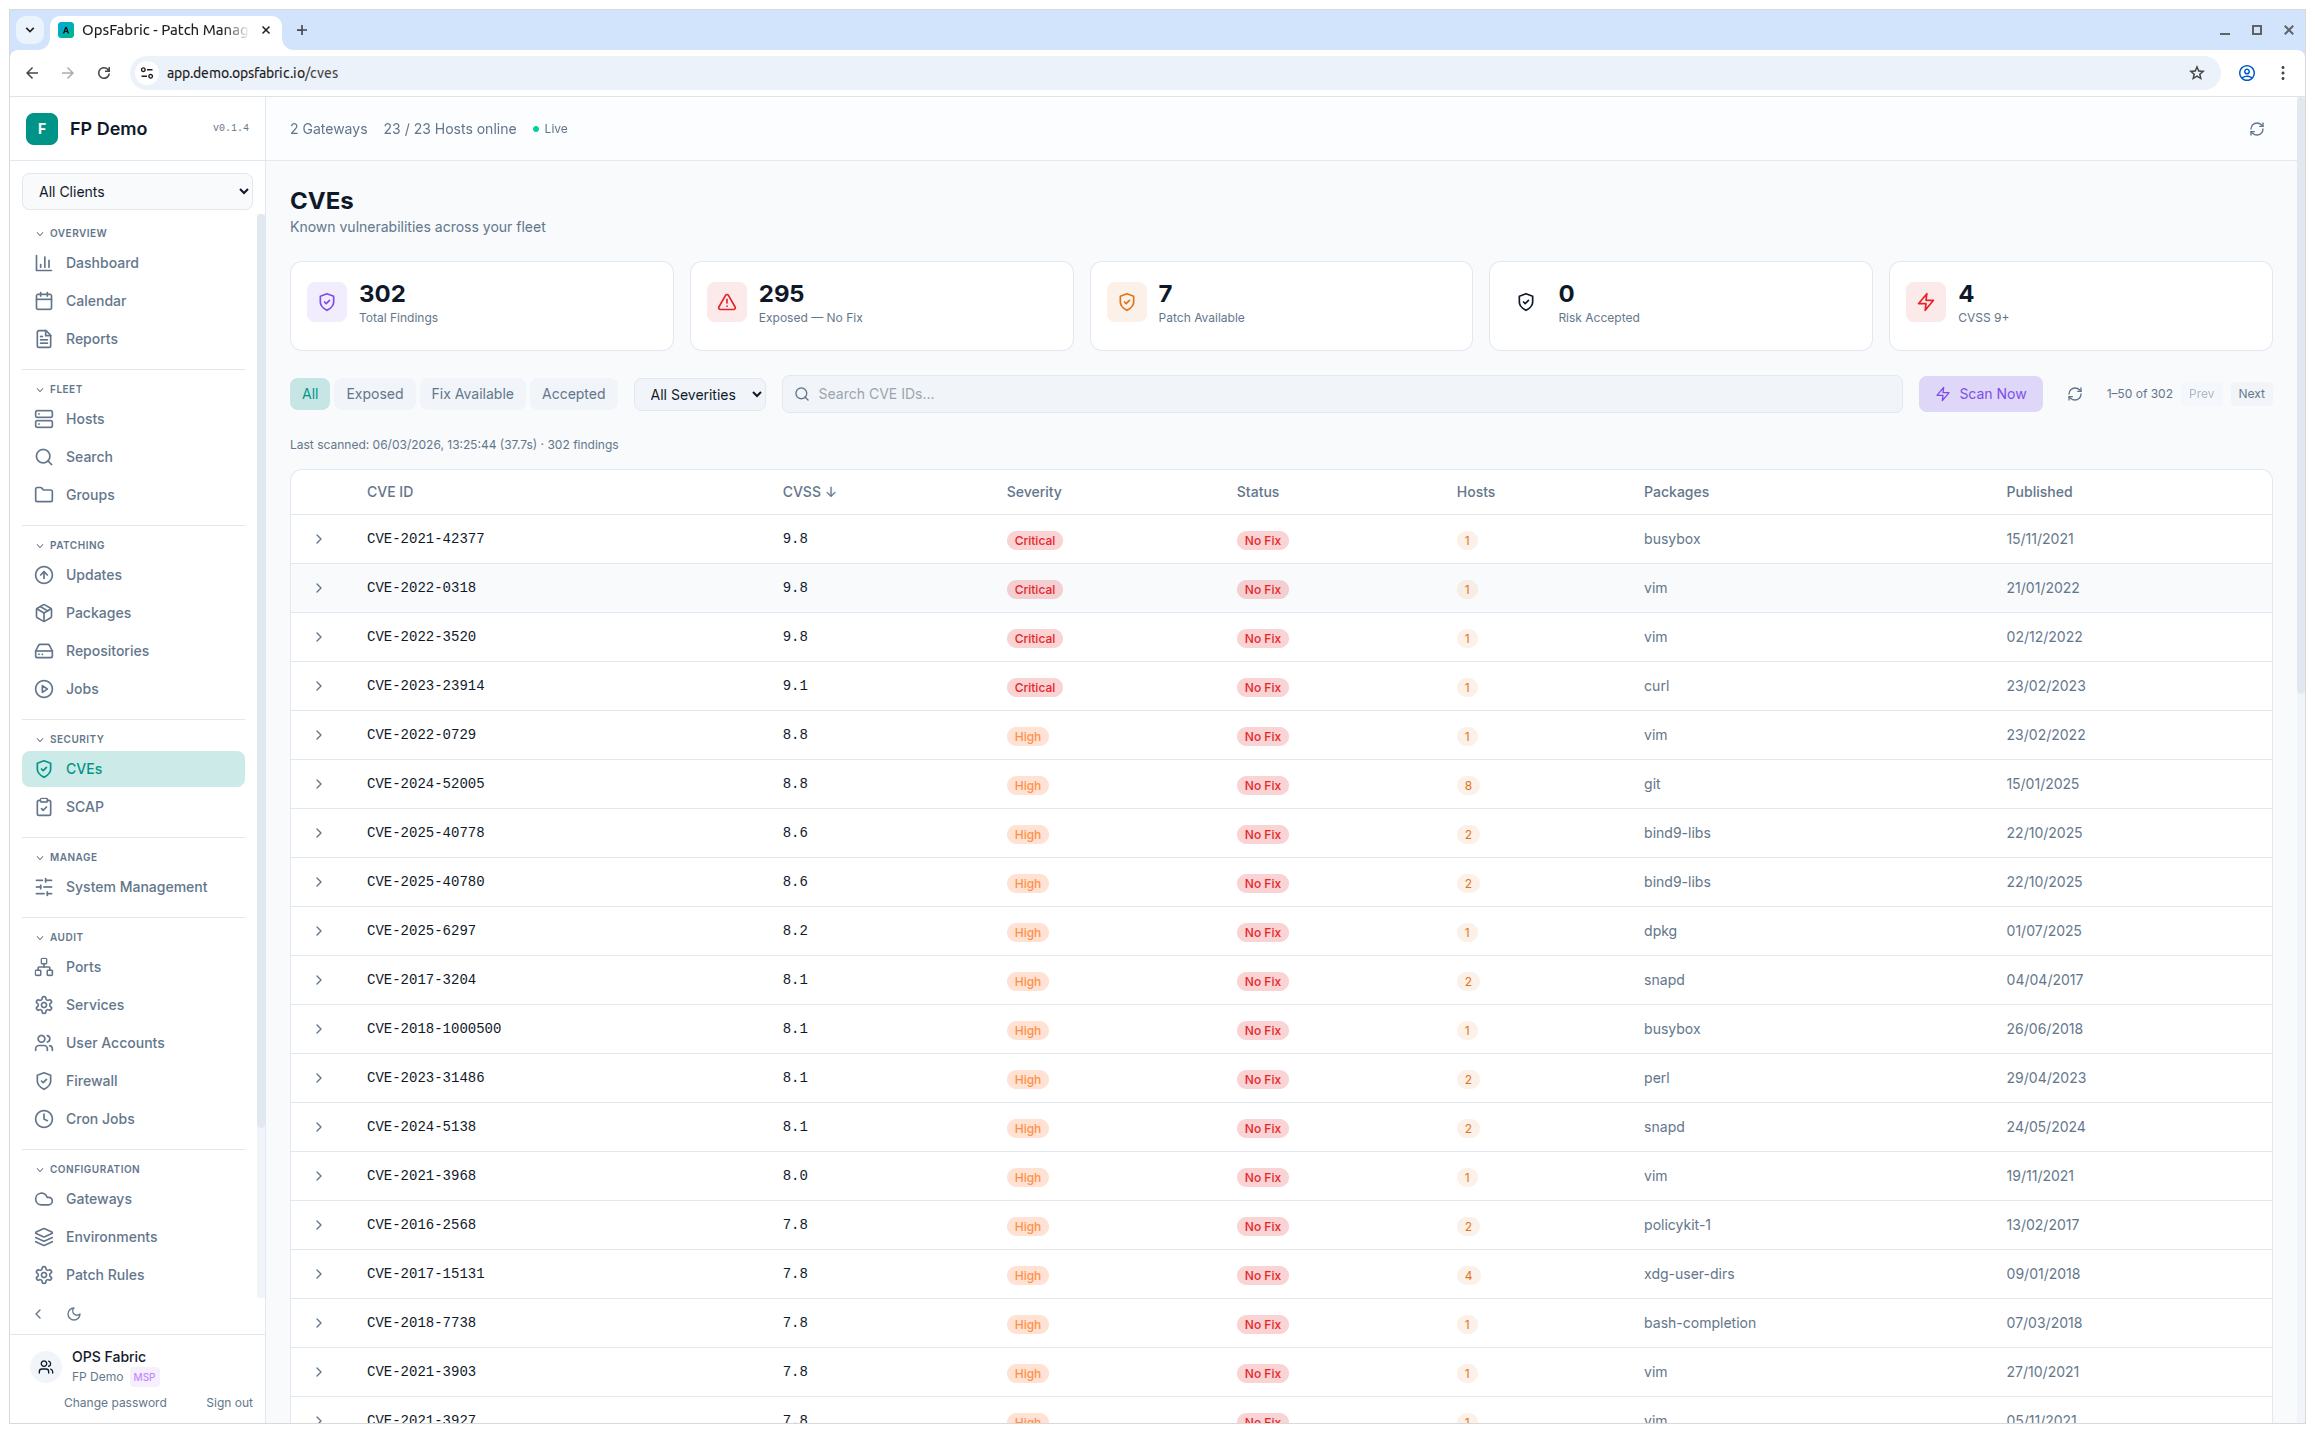The width and height of the screenshot is (2315, 1433).
Task: Open the Dashboard from the sidebar
Action: point(101,263)
